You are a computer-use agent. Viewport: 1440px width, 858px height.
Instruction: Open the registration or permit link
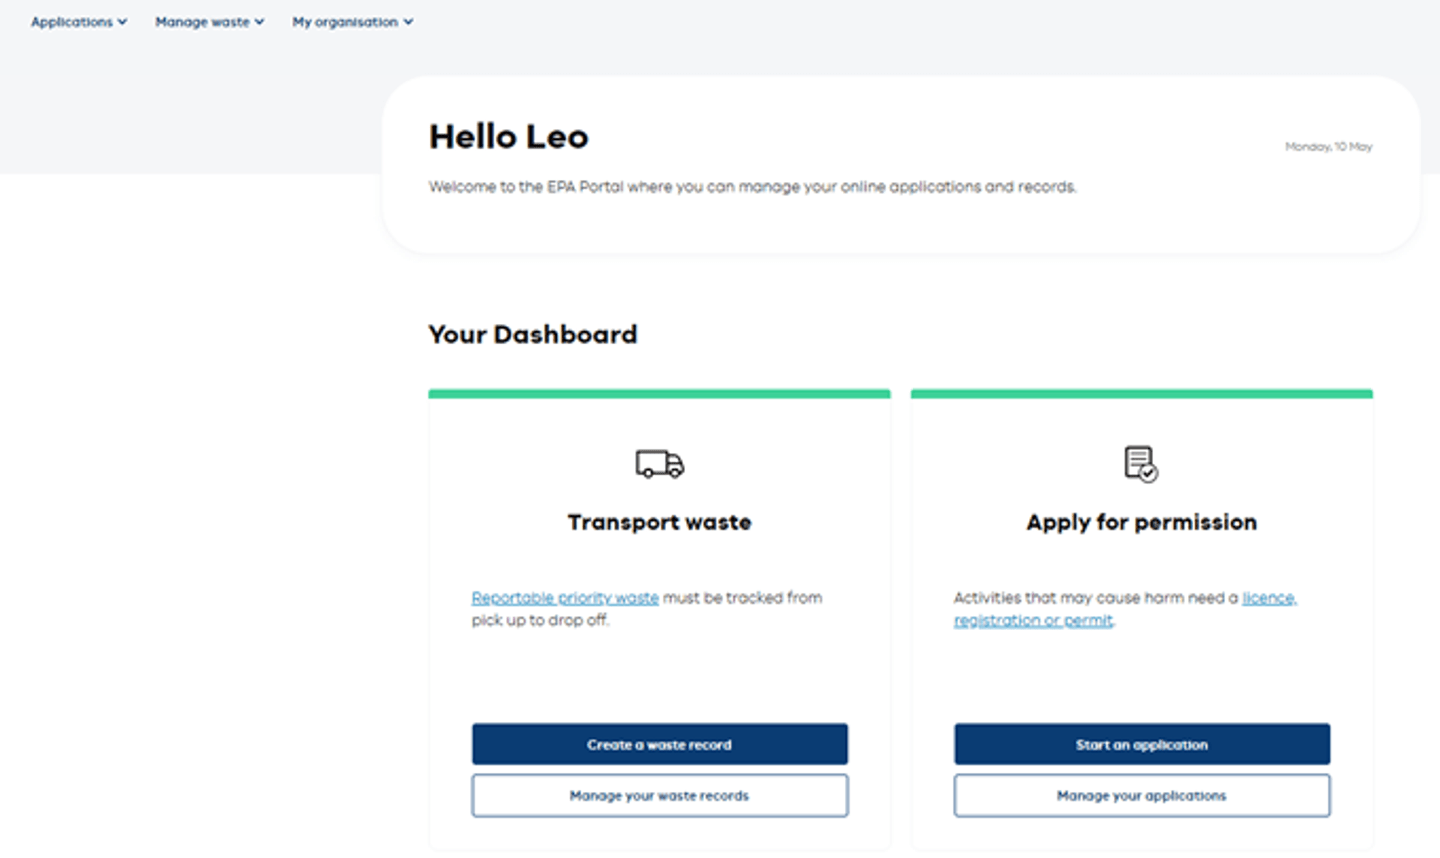[x=1033, y=621]
